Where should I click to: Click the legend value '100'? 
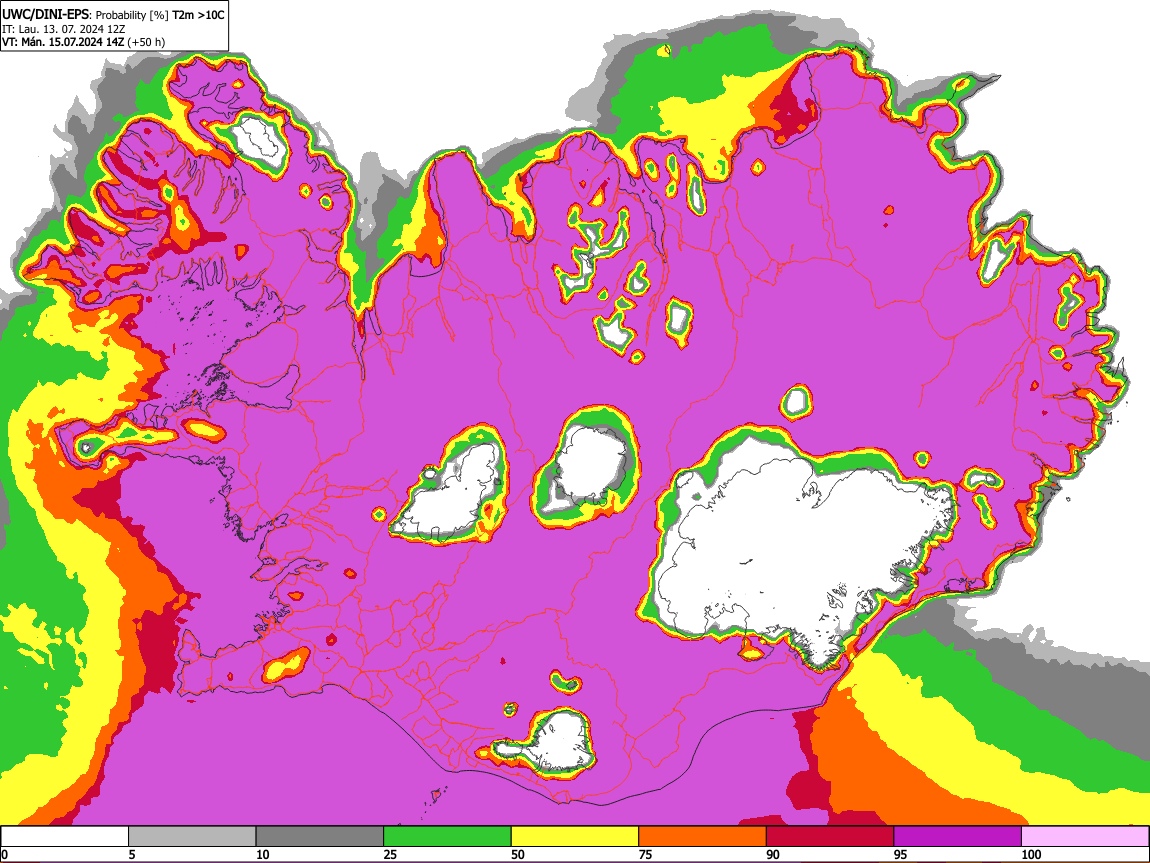click(x=1031, y=854)
